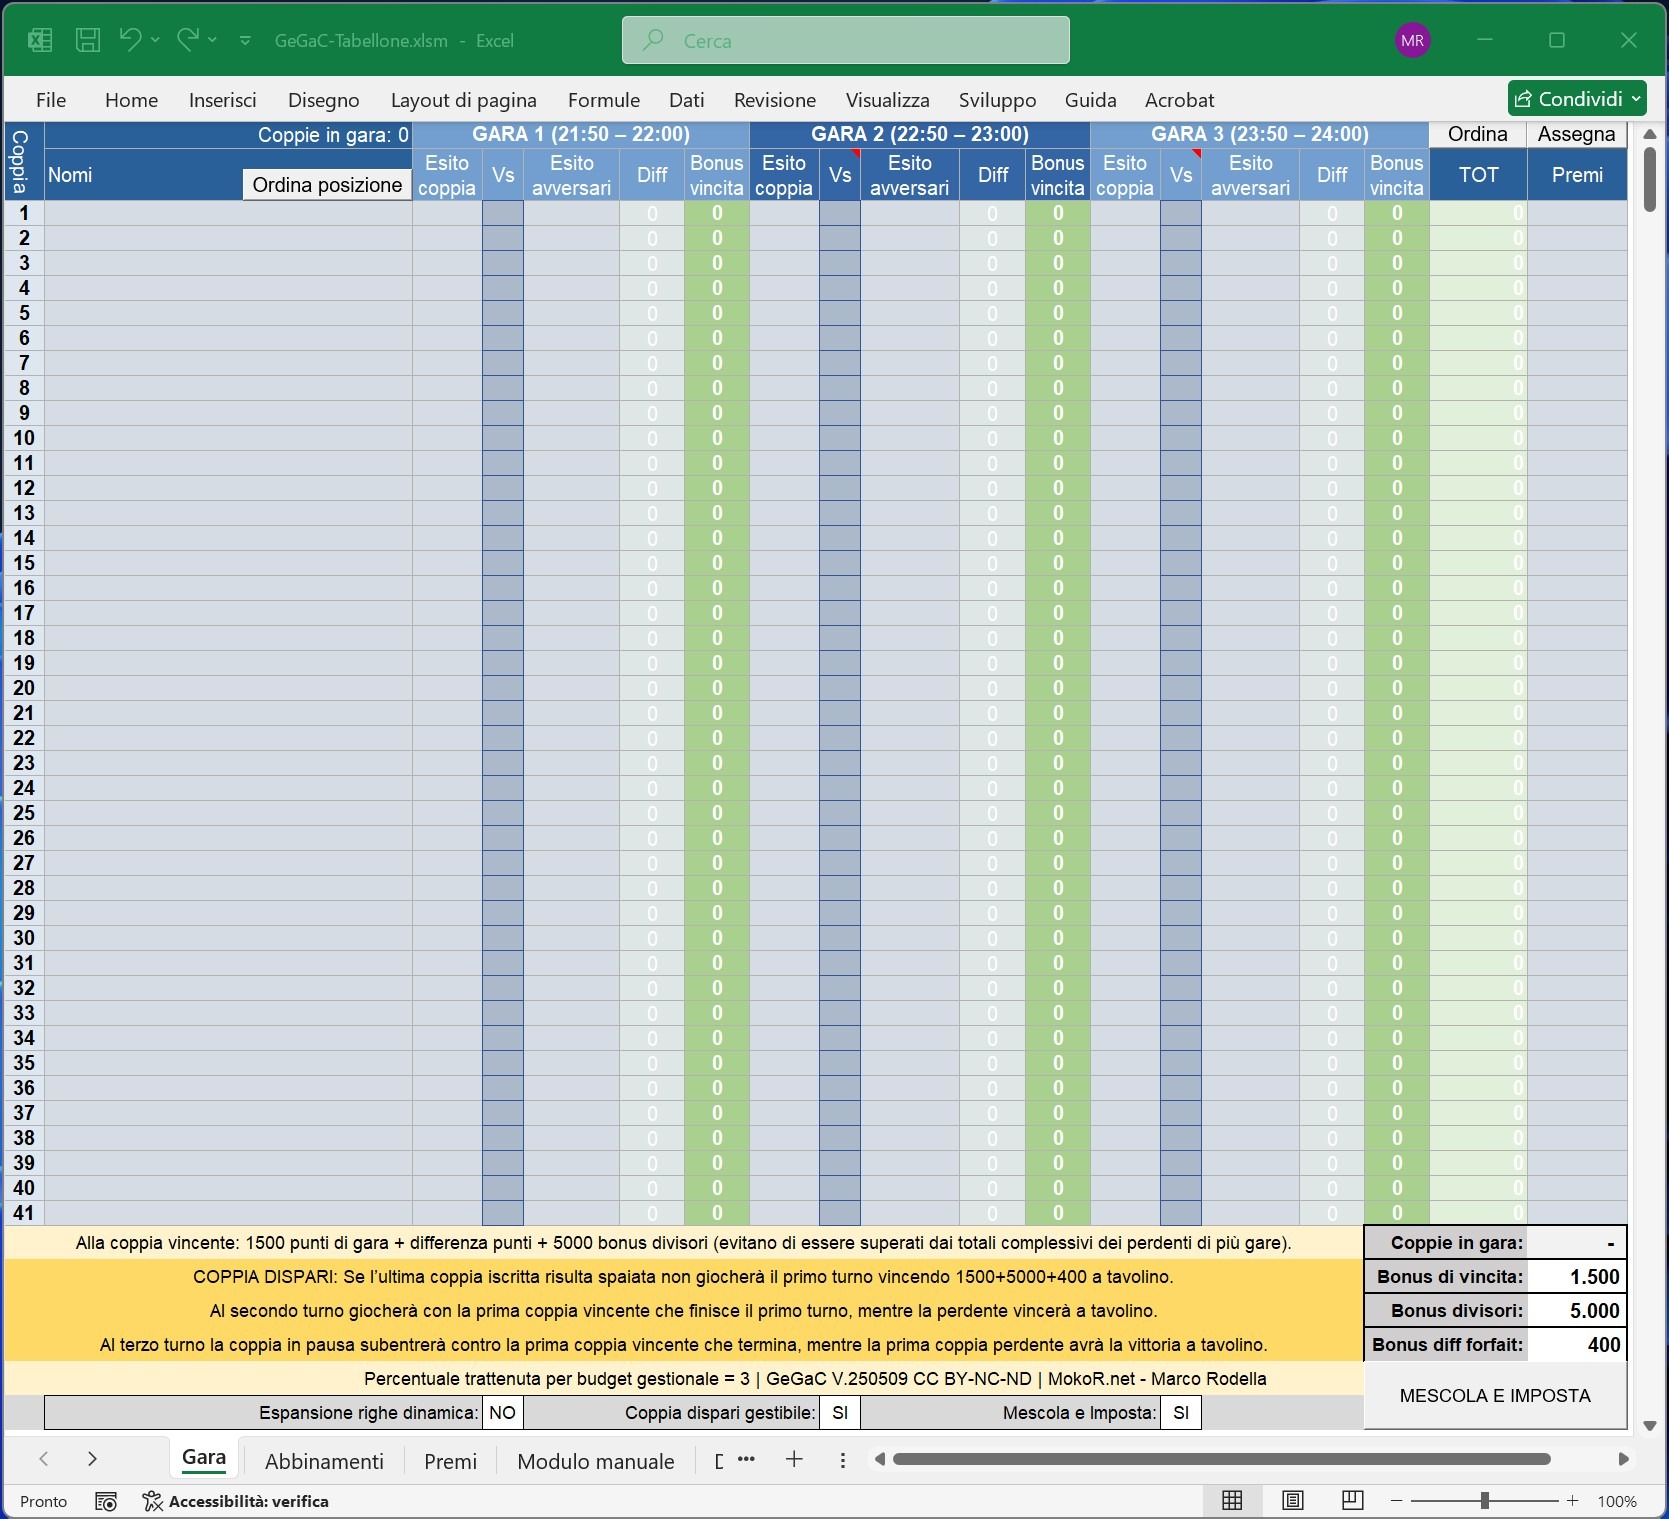The height and width of the screenshot is (1519, 1669).
Task: Go to next sheet tab arrow
Action: [x=92, y=1460]
